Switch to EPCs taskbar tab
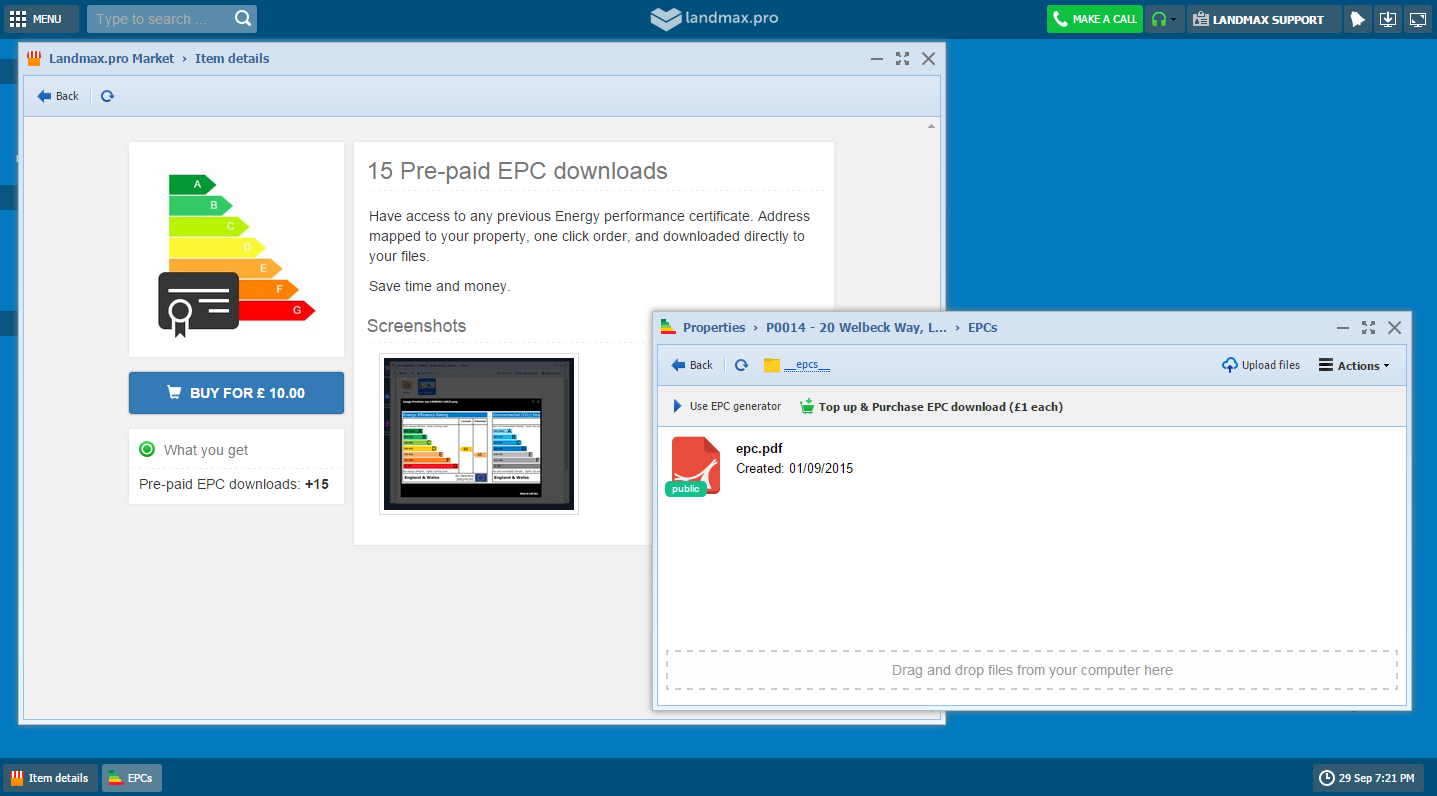The image size is (1437, 796). (131, 778)
